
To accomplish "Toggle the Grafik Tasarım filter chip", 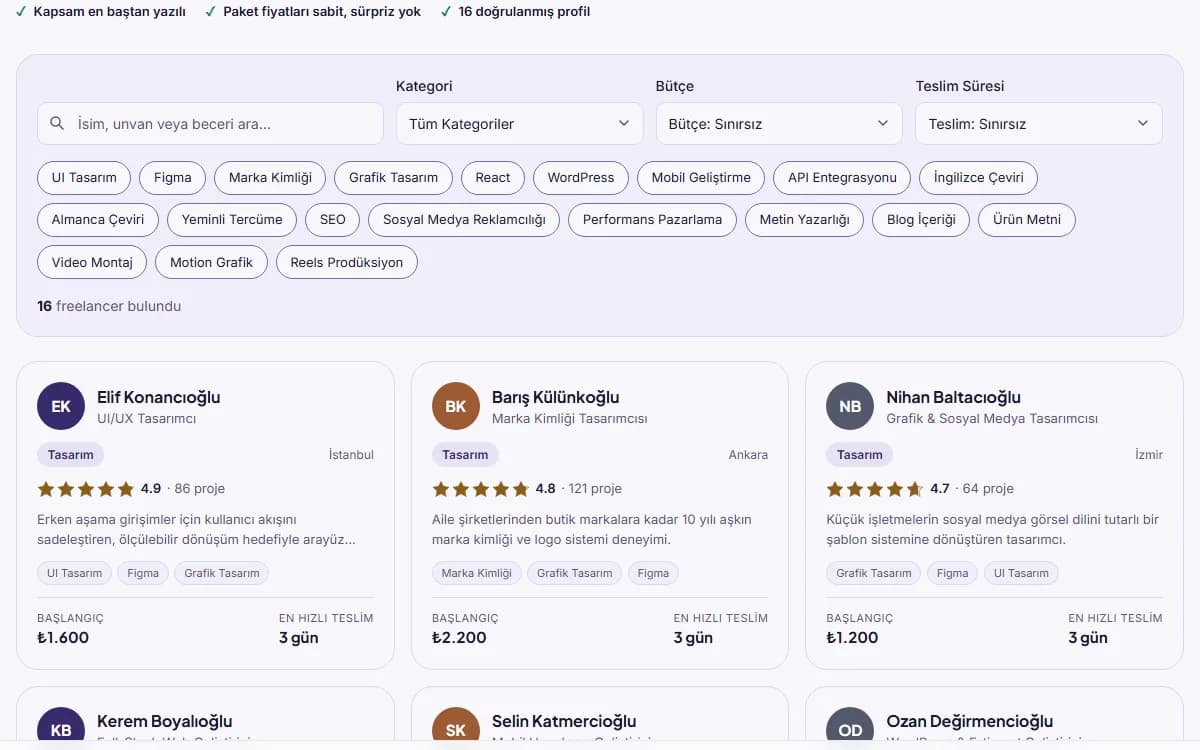I will click(x=393, y=178).
